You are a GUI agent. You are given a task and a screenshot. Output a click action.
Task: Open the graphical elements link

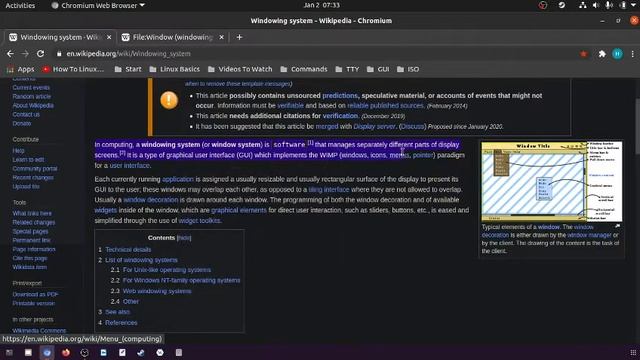[239, 210]
